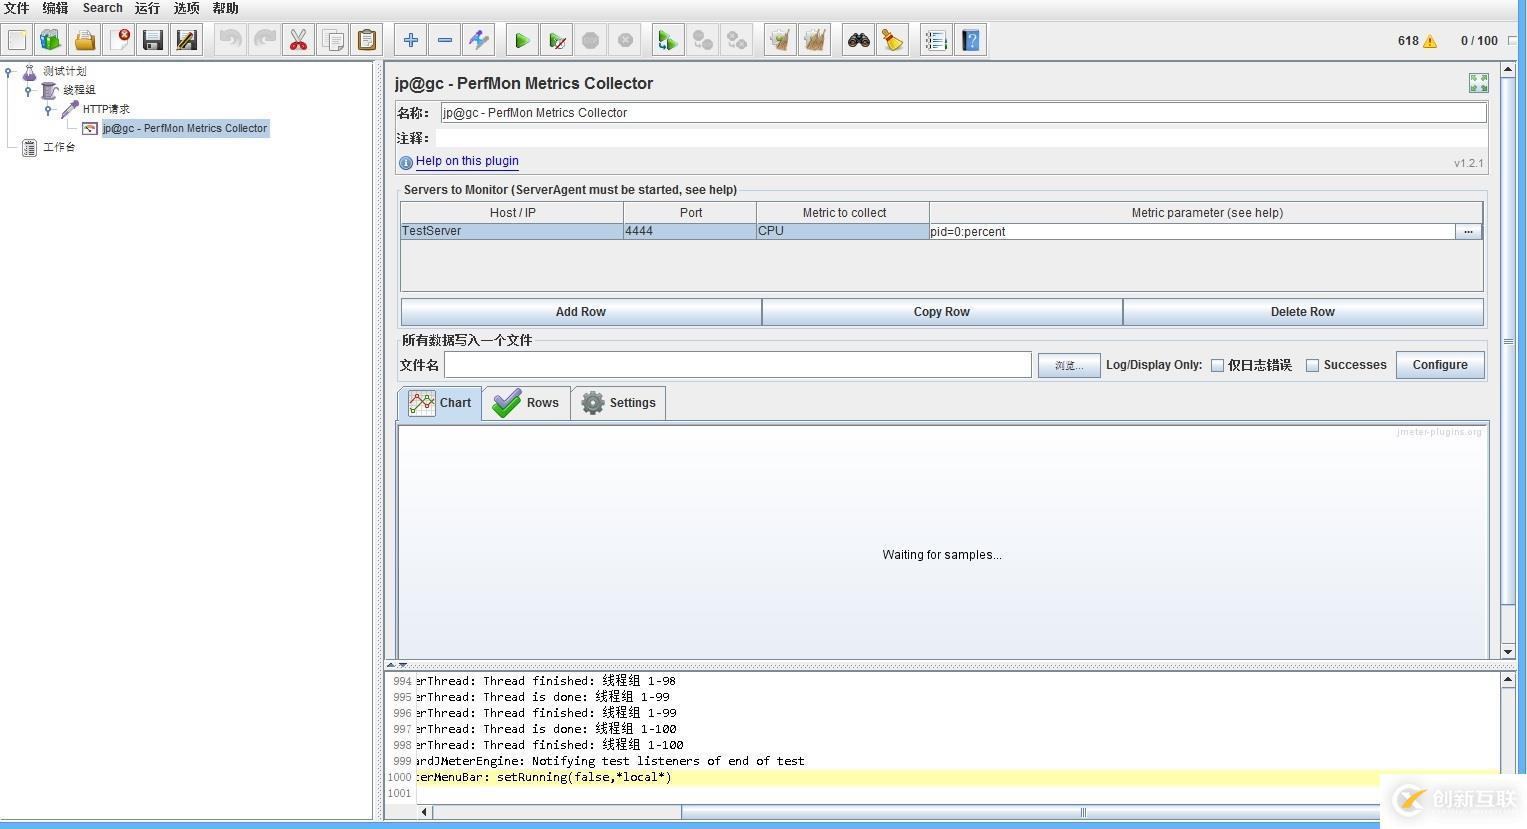Screen dimensions: 1527x829
Task: Open the metric parameter ellipsis editor button
Action: [x=1468, y=231]
